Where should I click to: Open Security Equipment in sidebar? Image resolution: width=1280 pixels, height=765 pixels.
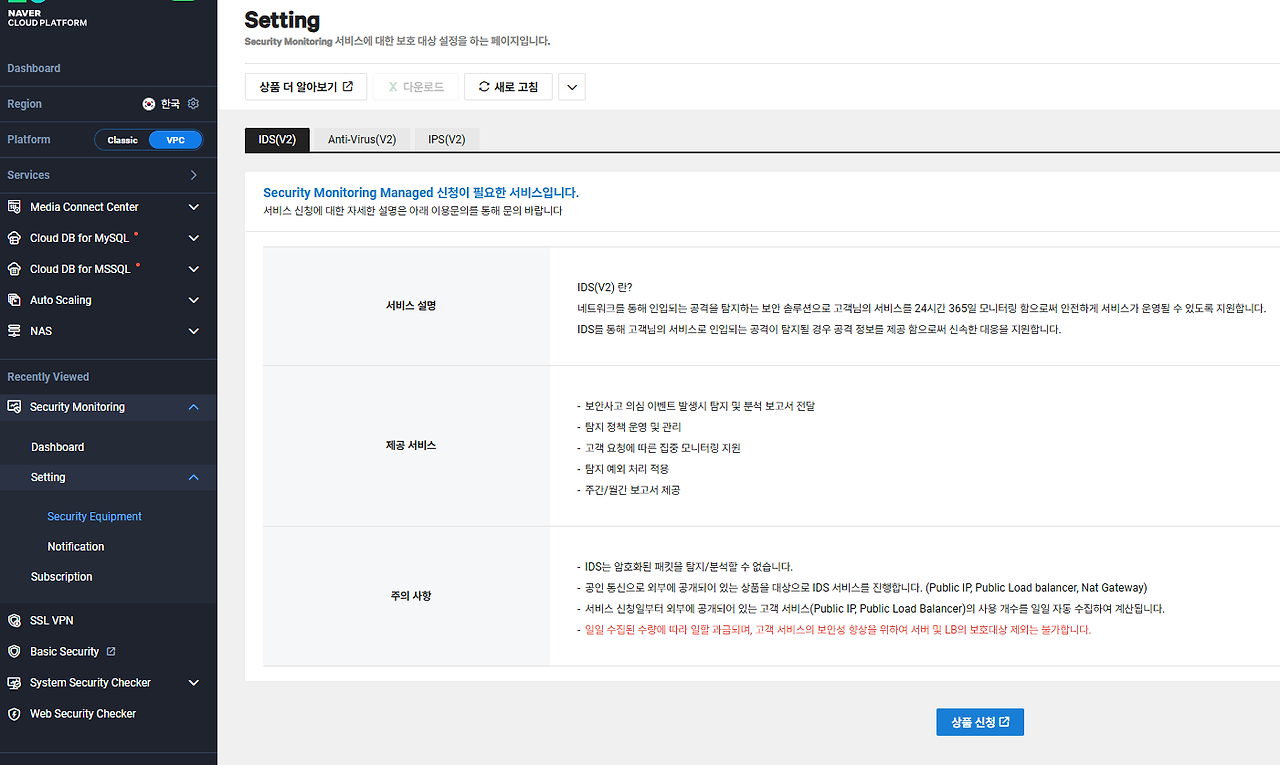[95, 517]
